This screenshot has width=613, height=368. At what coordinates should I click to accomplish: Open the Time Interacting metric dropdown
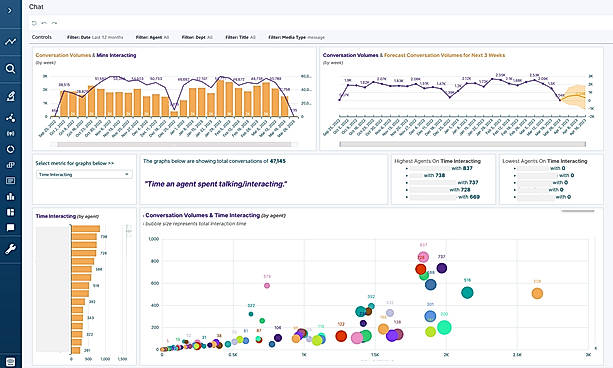coord(84,174)
